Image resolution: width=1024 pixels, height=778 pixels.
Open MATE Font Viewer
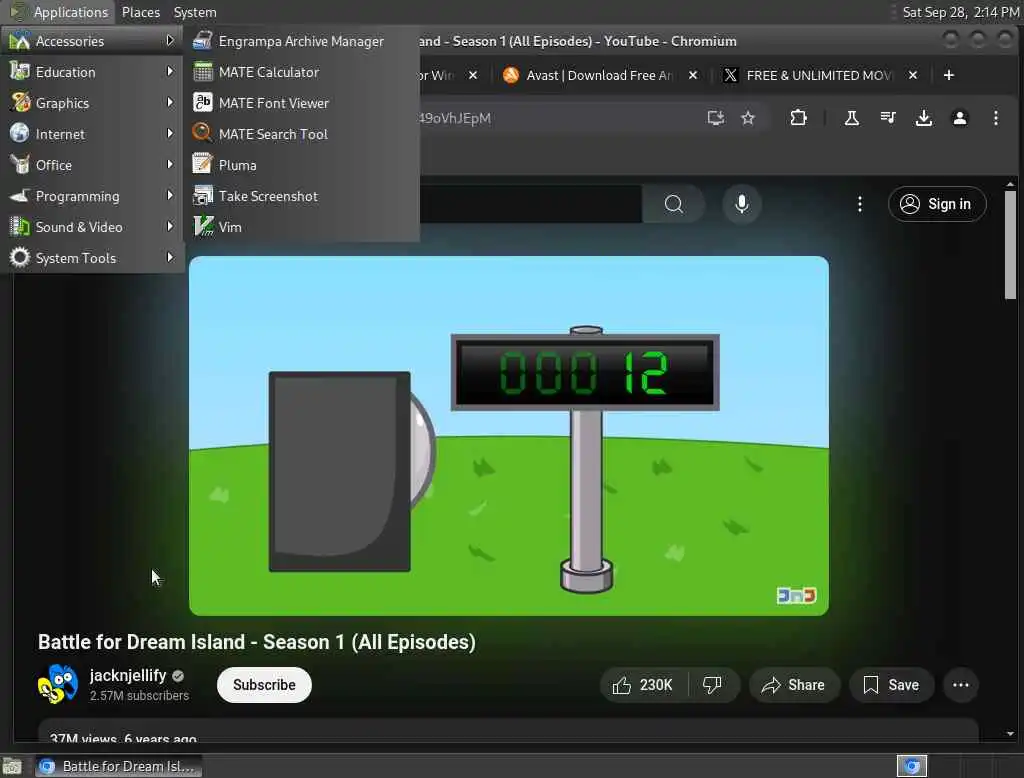[x=302, y=103]
